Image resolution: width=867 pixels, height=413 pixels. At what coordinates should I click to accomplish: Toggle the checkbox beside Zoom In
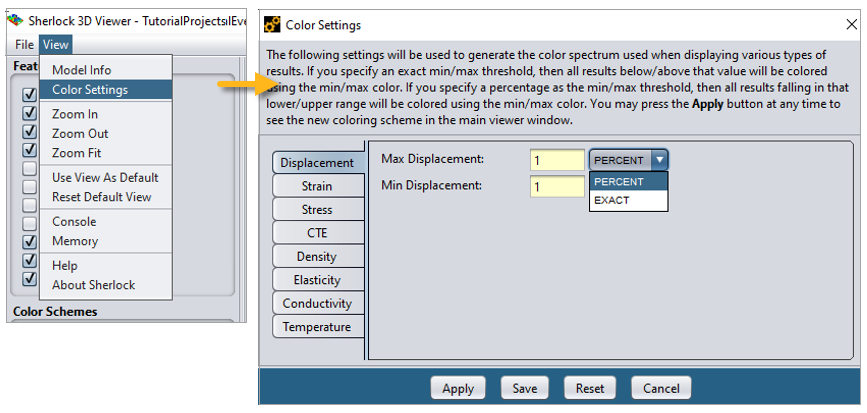[x=30, y=114]
